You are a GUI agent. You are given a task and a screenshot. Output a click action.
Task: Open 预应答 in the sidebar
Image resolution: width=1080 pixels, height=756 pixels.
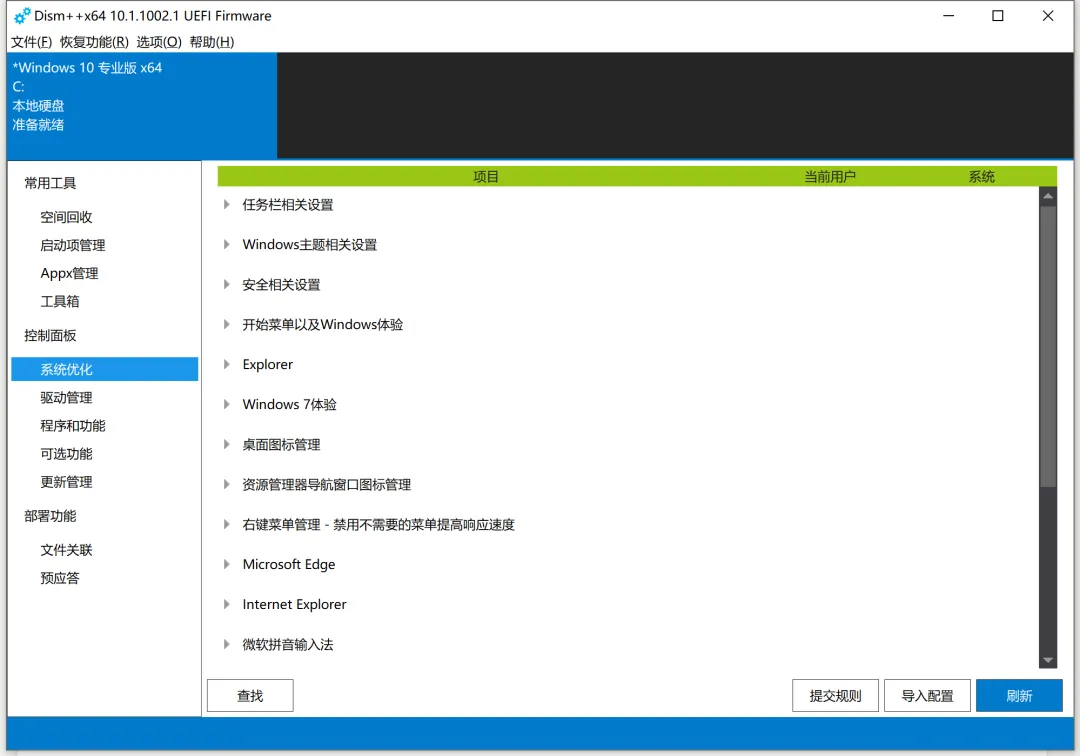tap(59, 578)
